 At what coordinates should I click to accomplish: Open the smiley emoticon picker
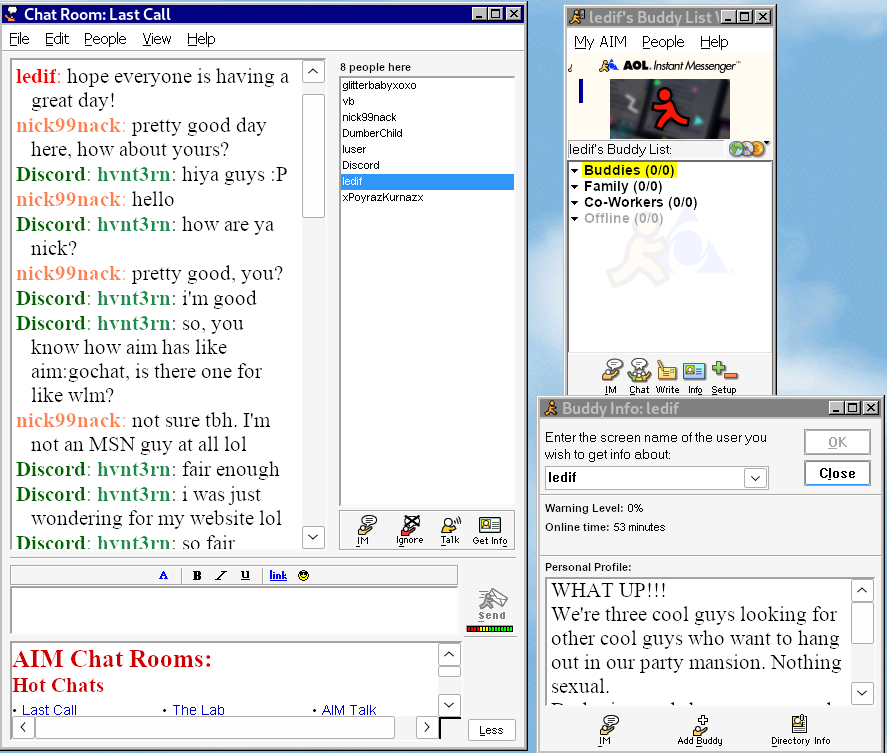coord(304,575)
